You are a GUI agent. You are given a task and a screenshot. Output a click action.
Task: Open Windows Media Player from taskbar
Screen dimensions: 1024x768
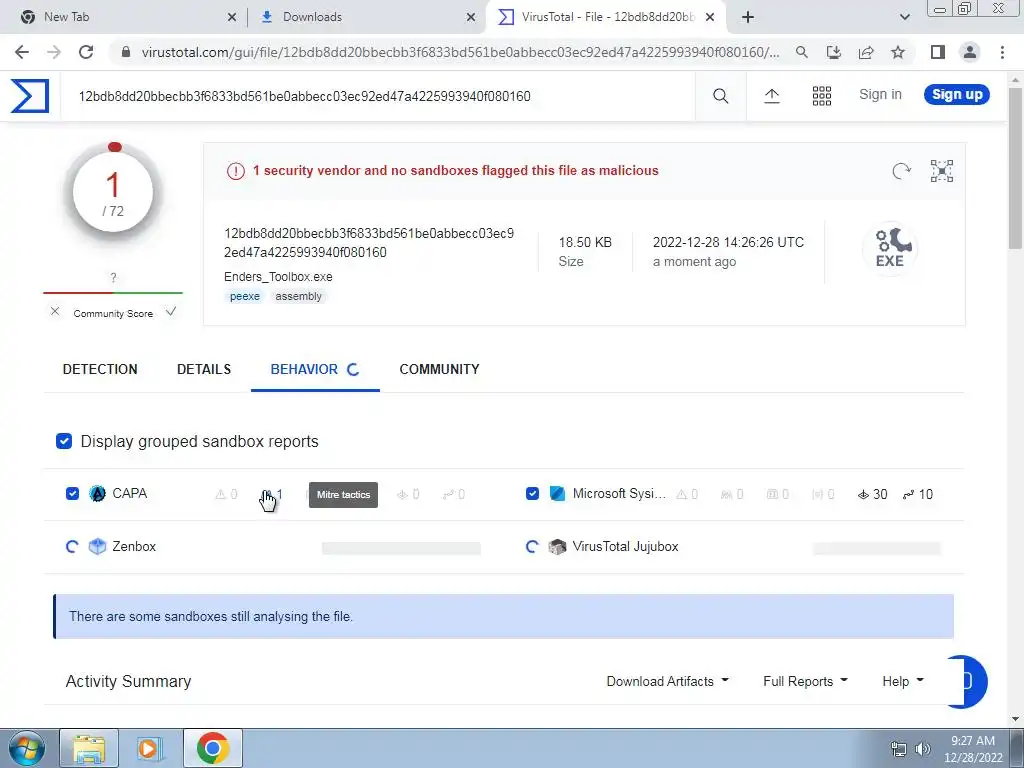[x=150, y=748]
